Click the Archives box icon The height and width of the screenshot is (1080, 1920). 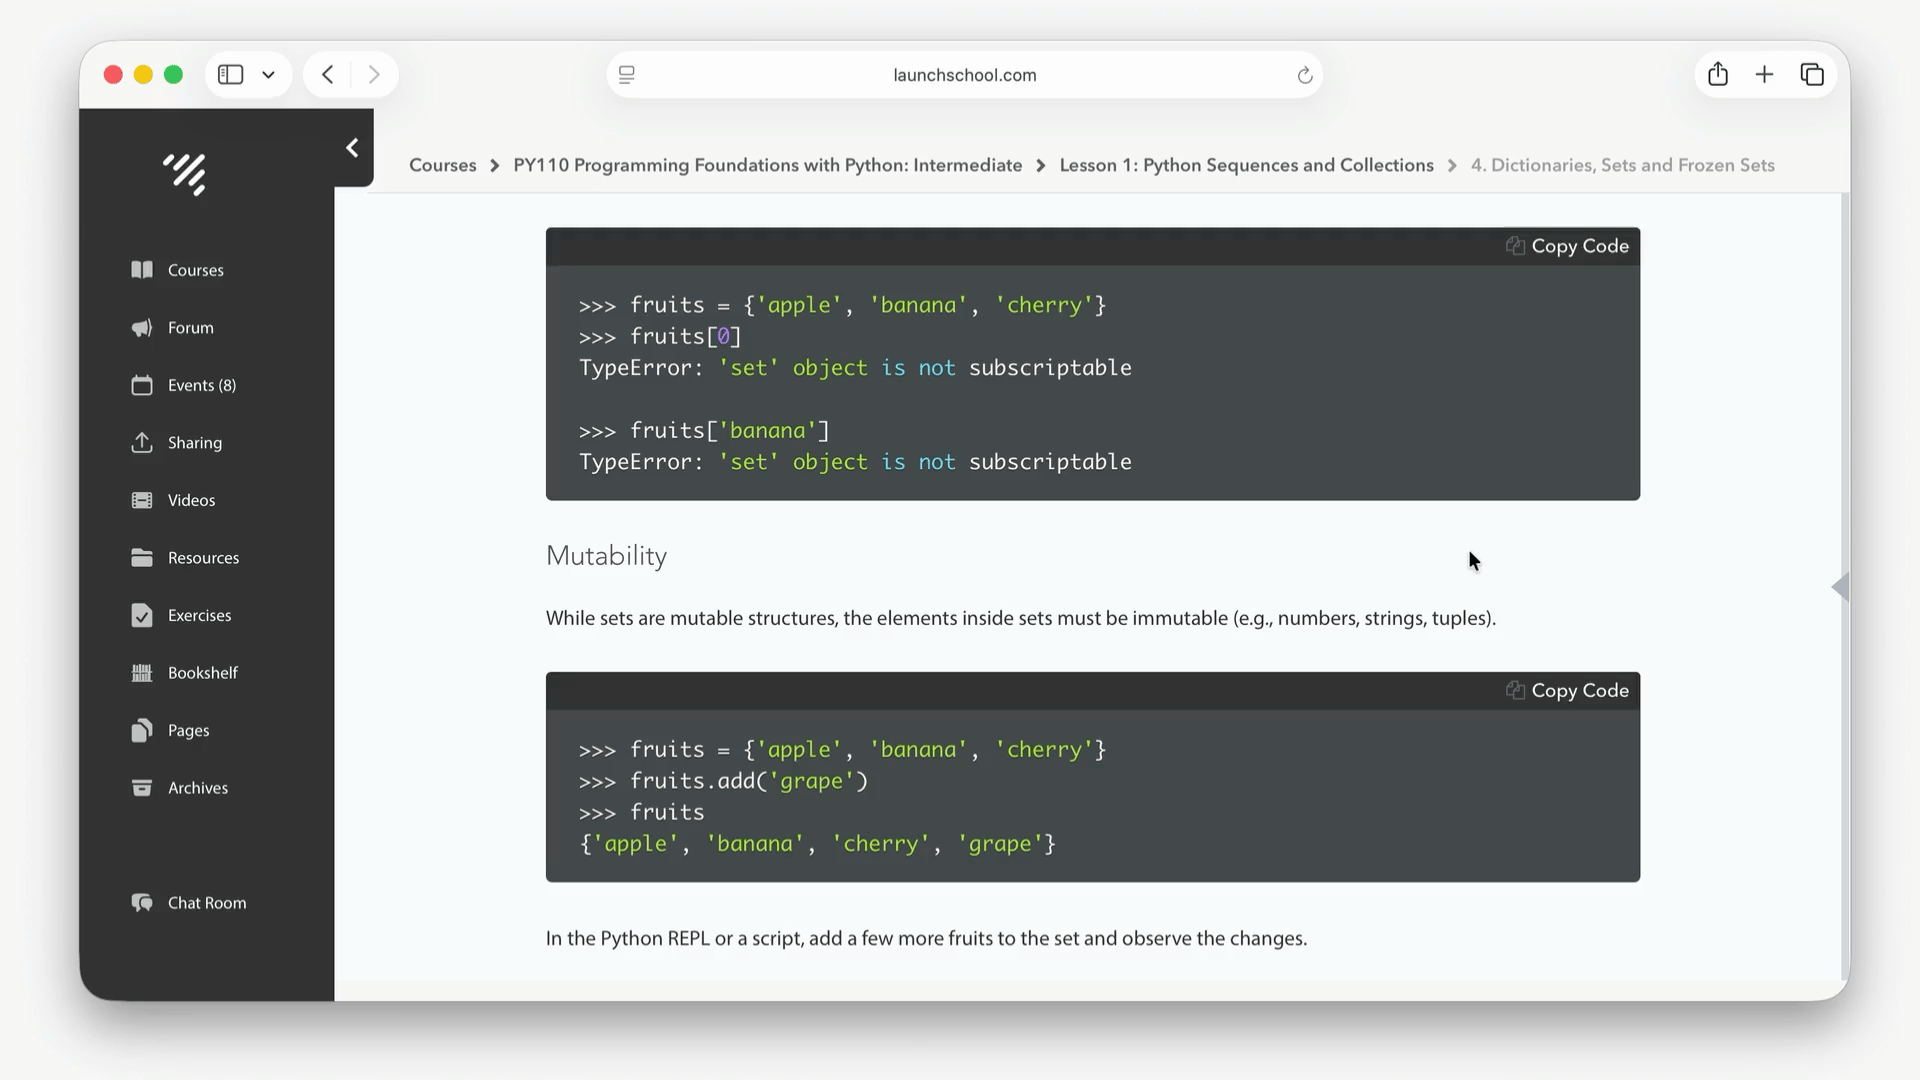coord(142,788)
